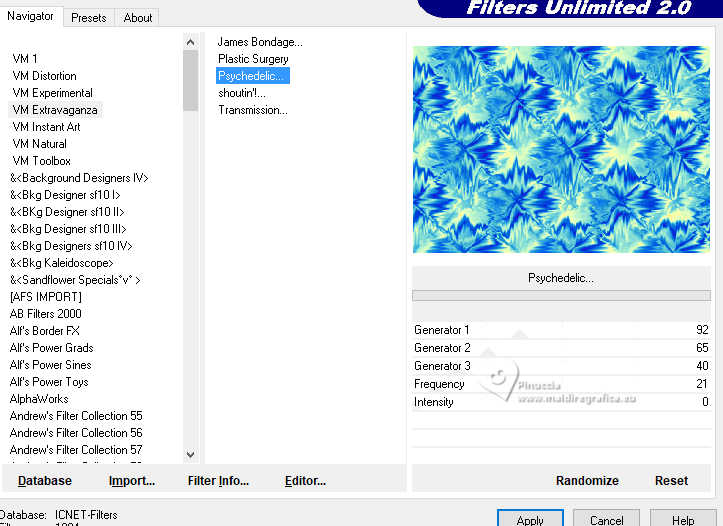
Task: Select Alf's Power Sines category
Action: (x=50, y=365)
